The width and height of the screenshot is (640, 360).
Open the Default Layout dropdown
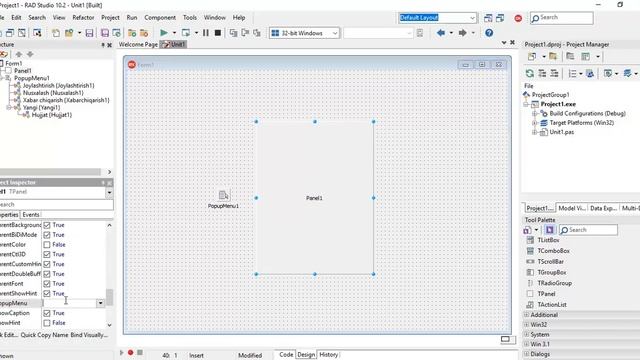pyautogui.click(x=472, y=18)
